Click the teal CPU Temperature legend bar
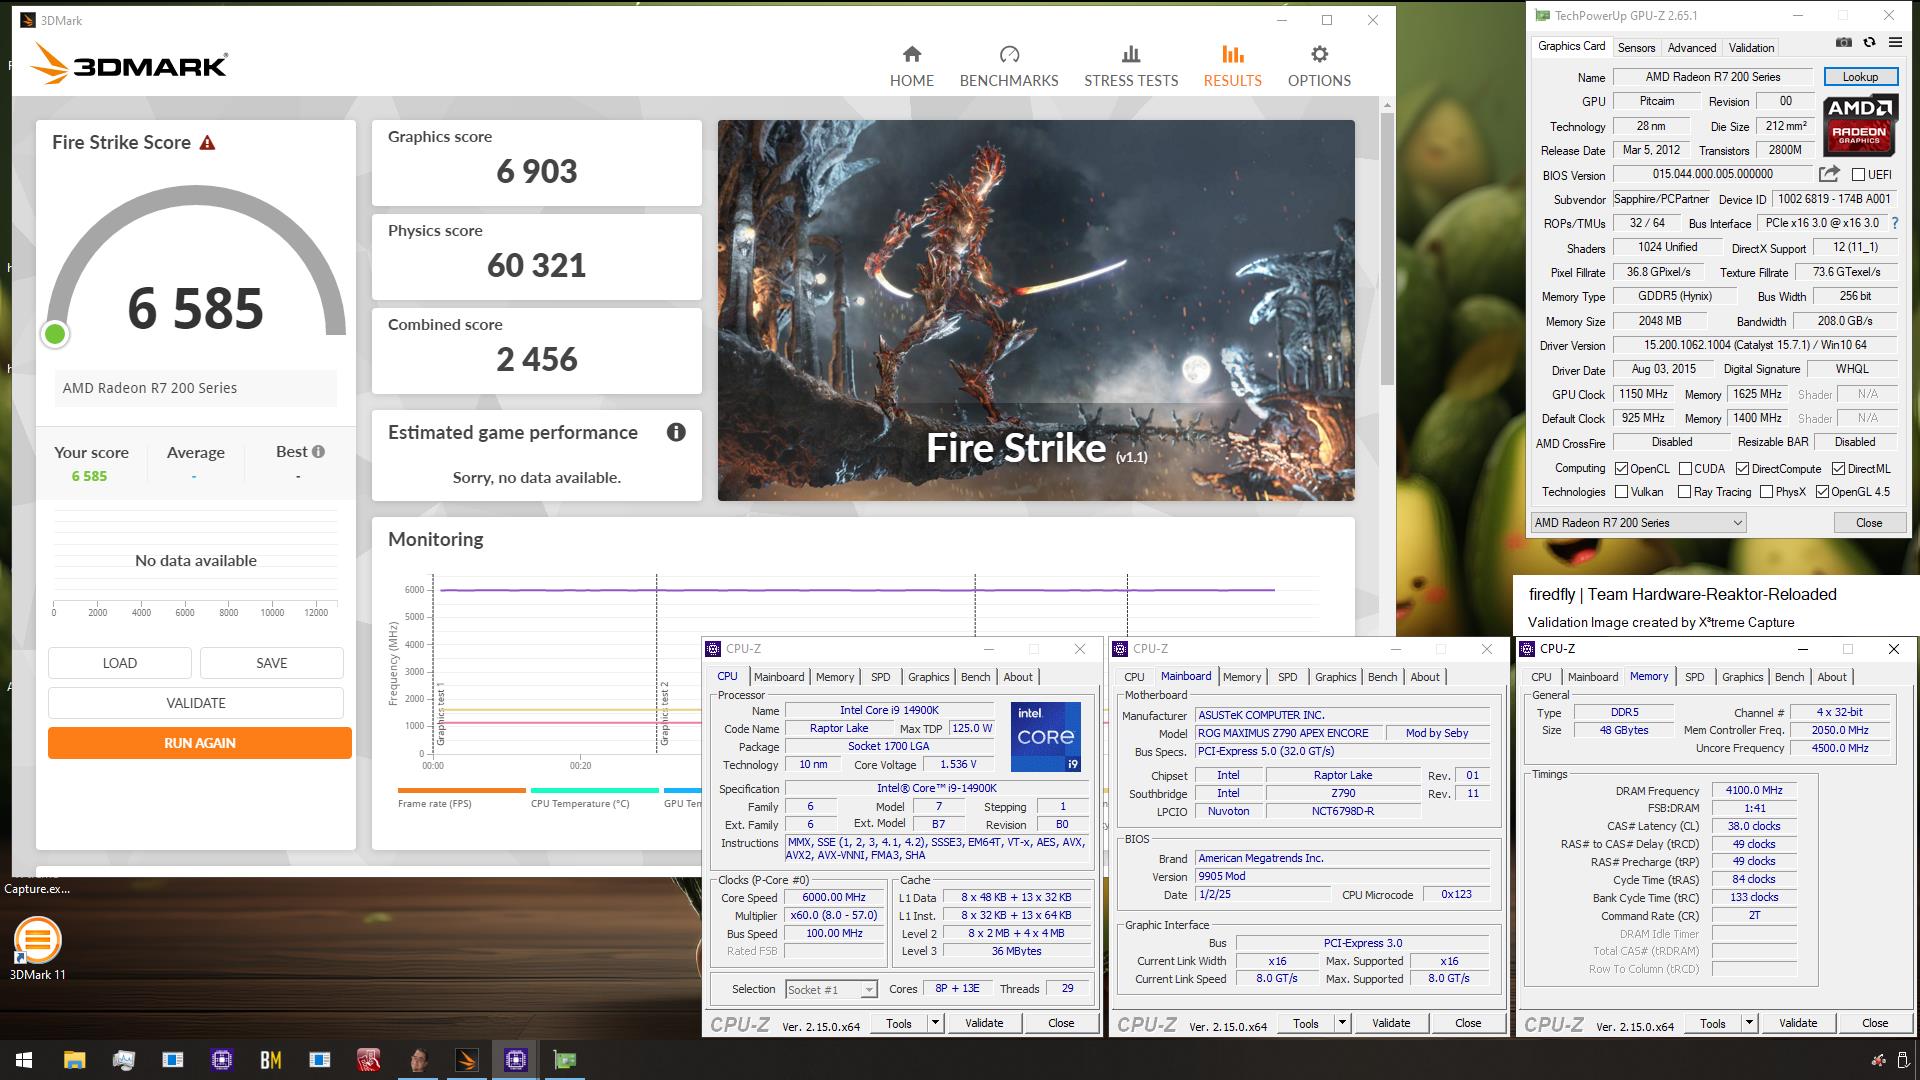Viewport: 1920px width, 1080px height. [595, 790]
